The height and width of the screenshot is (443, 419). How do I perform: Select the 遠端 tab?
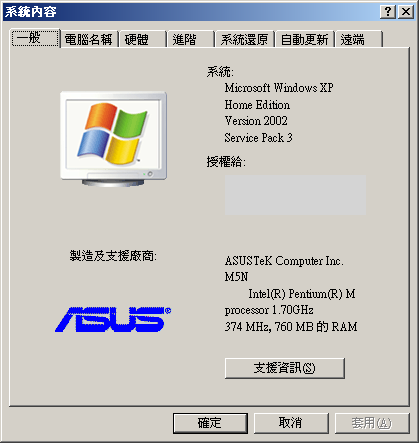[359, 40]
